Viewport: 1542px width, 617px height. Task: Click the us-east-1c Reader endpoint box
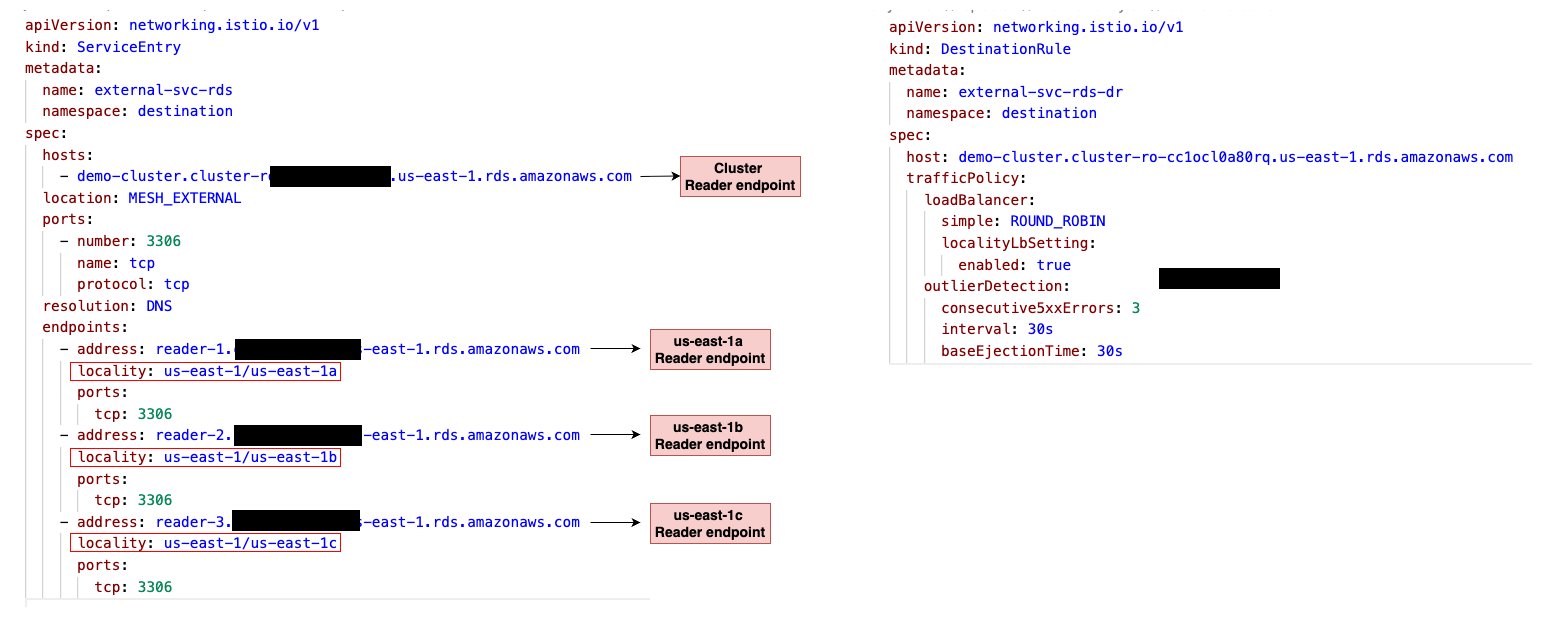coord(710,523)
